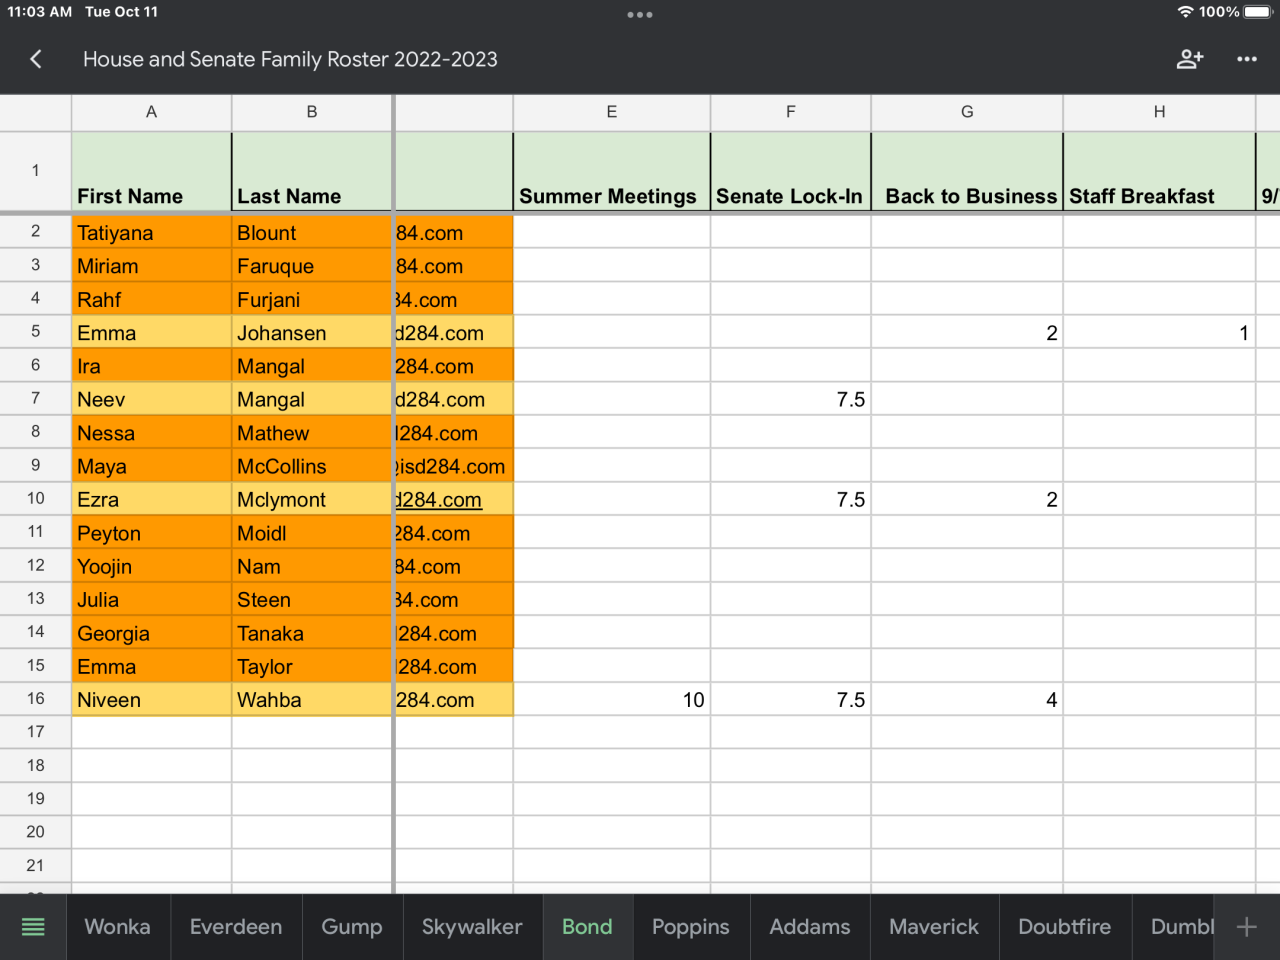Select Ezra's Back to Business value 2
This screenshot has width=1280, height=960.
(x=967, y=499)
